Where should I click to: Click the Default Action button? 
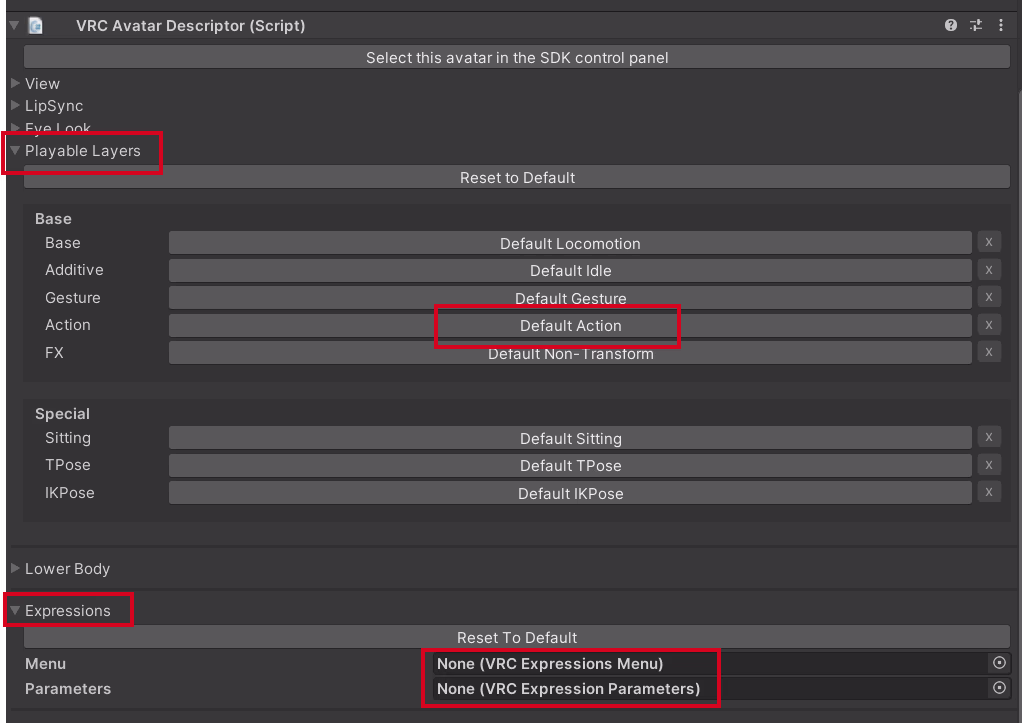[570, 325]
